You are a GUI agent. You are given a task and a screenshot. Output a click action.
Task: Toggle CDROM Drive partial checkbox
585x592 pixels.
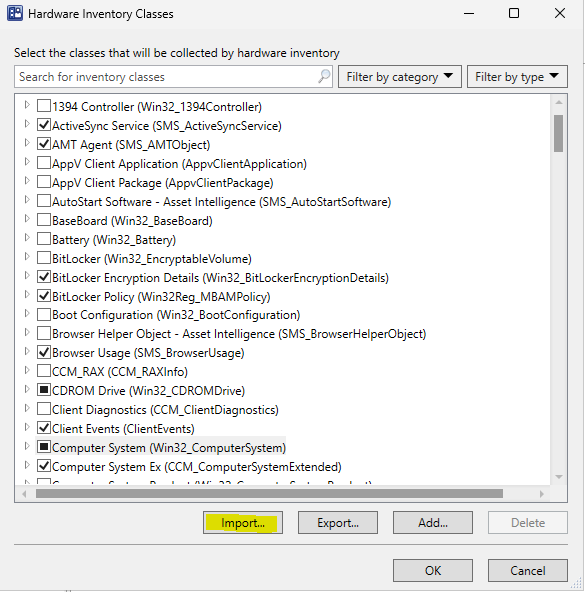[x=44, y=390]
